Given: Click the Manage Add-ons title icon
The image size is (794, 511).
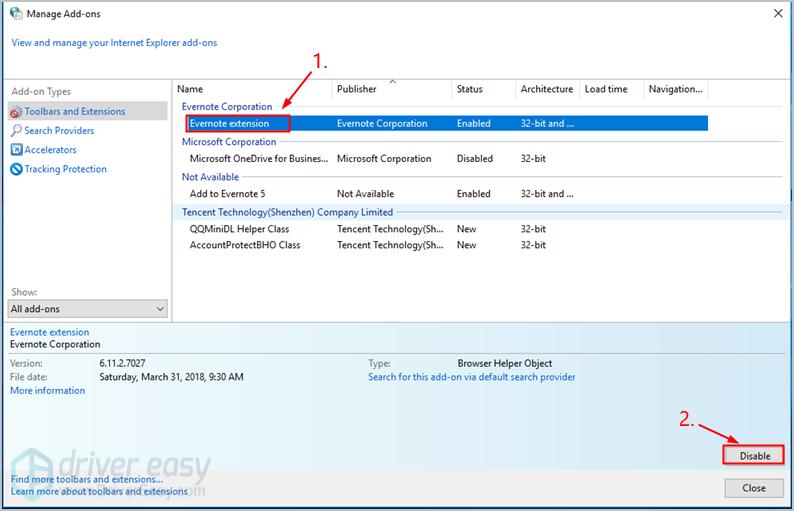Looking at the screenshot, I should click(x=16, y=14).
